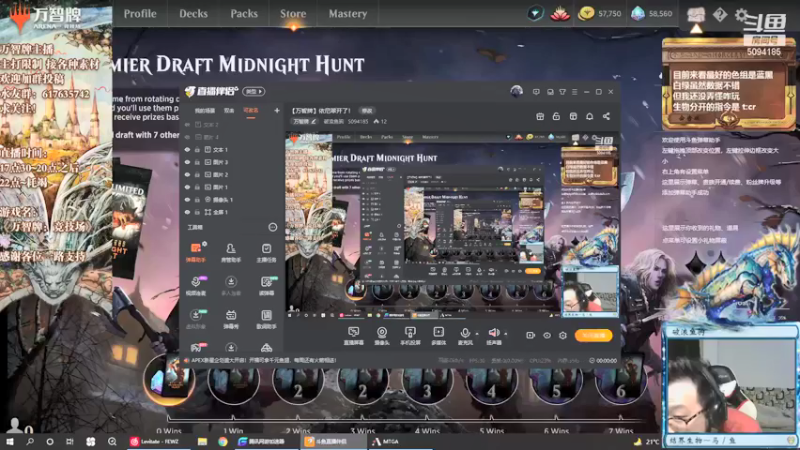800x450 pixels.
Task: Select the 全屏 1 source row
Action: (231, 212)
